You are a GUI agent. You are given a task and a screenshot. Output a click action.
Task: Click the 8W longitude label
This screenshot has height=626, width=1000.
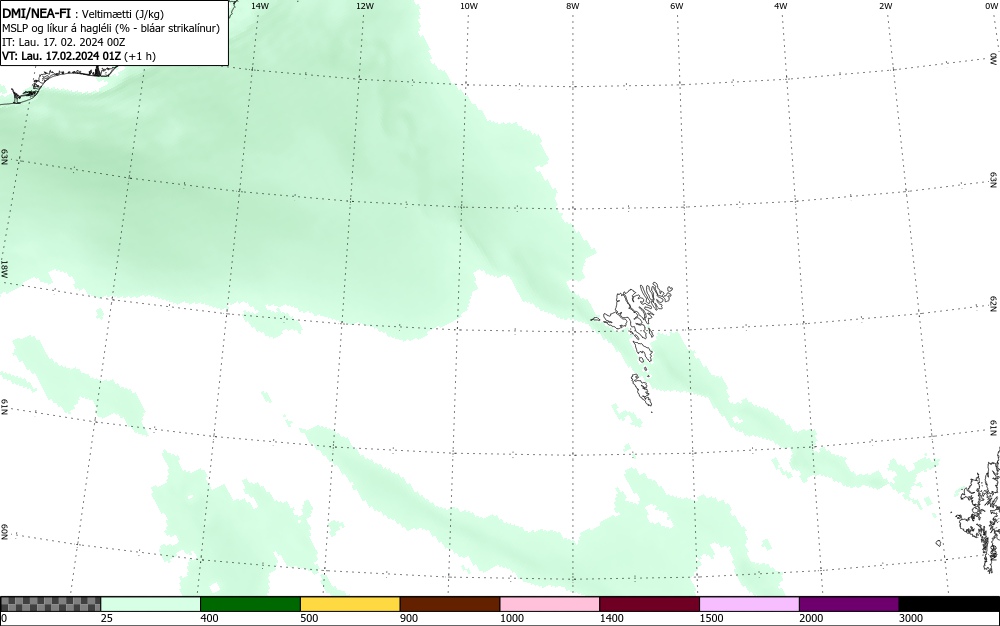coord(573,6)
